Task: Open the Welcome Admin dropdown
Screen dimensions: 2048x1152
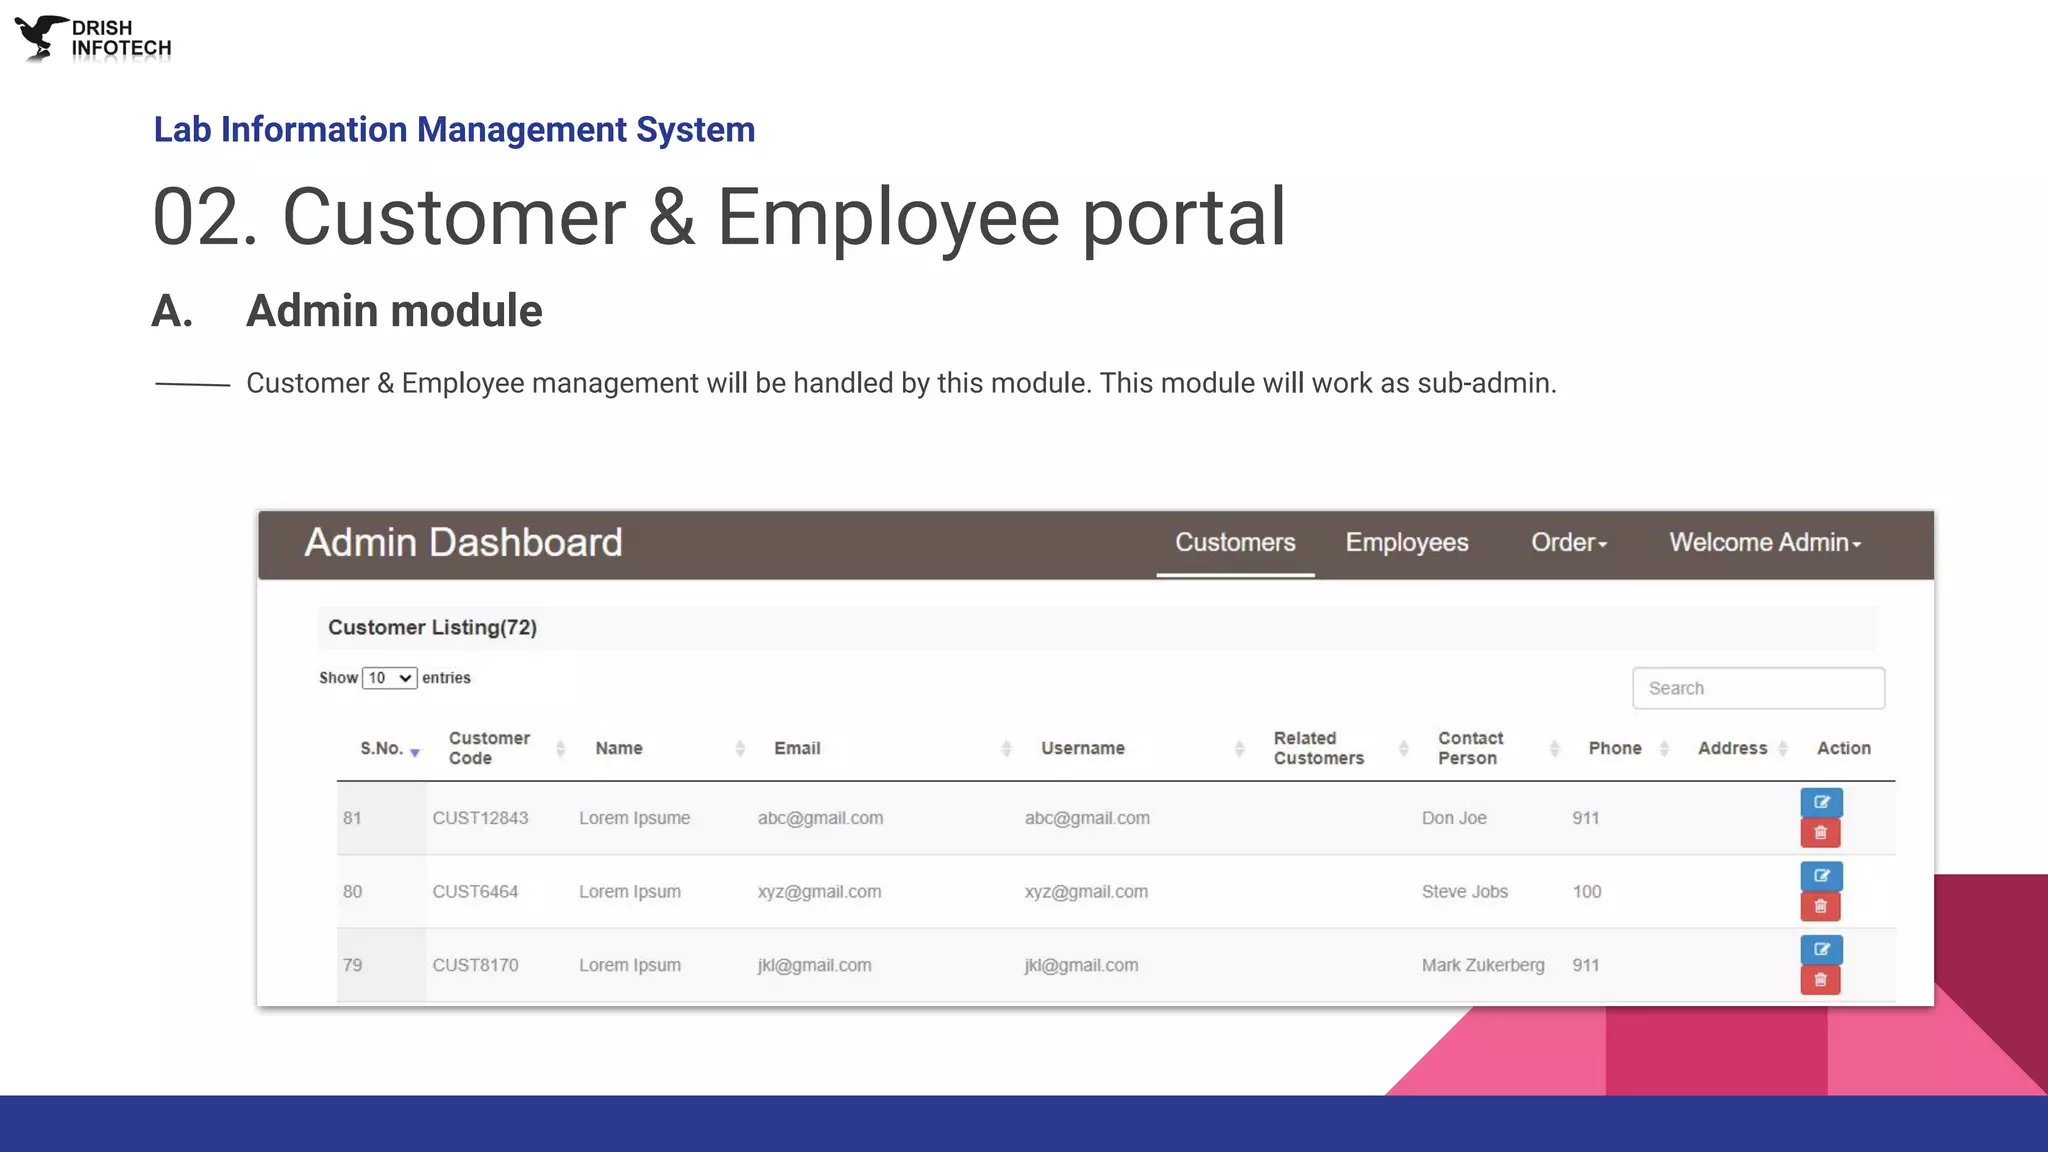Action: 1765,543
